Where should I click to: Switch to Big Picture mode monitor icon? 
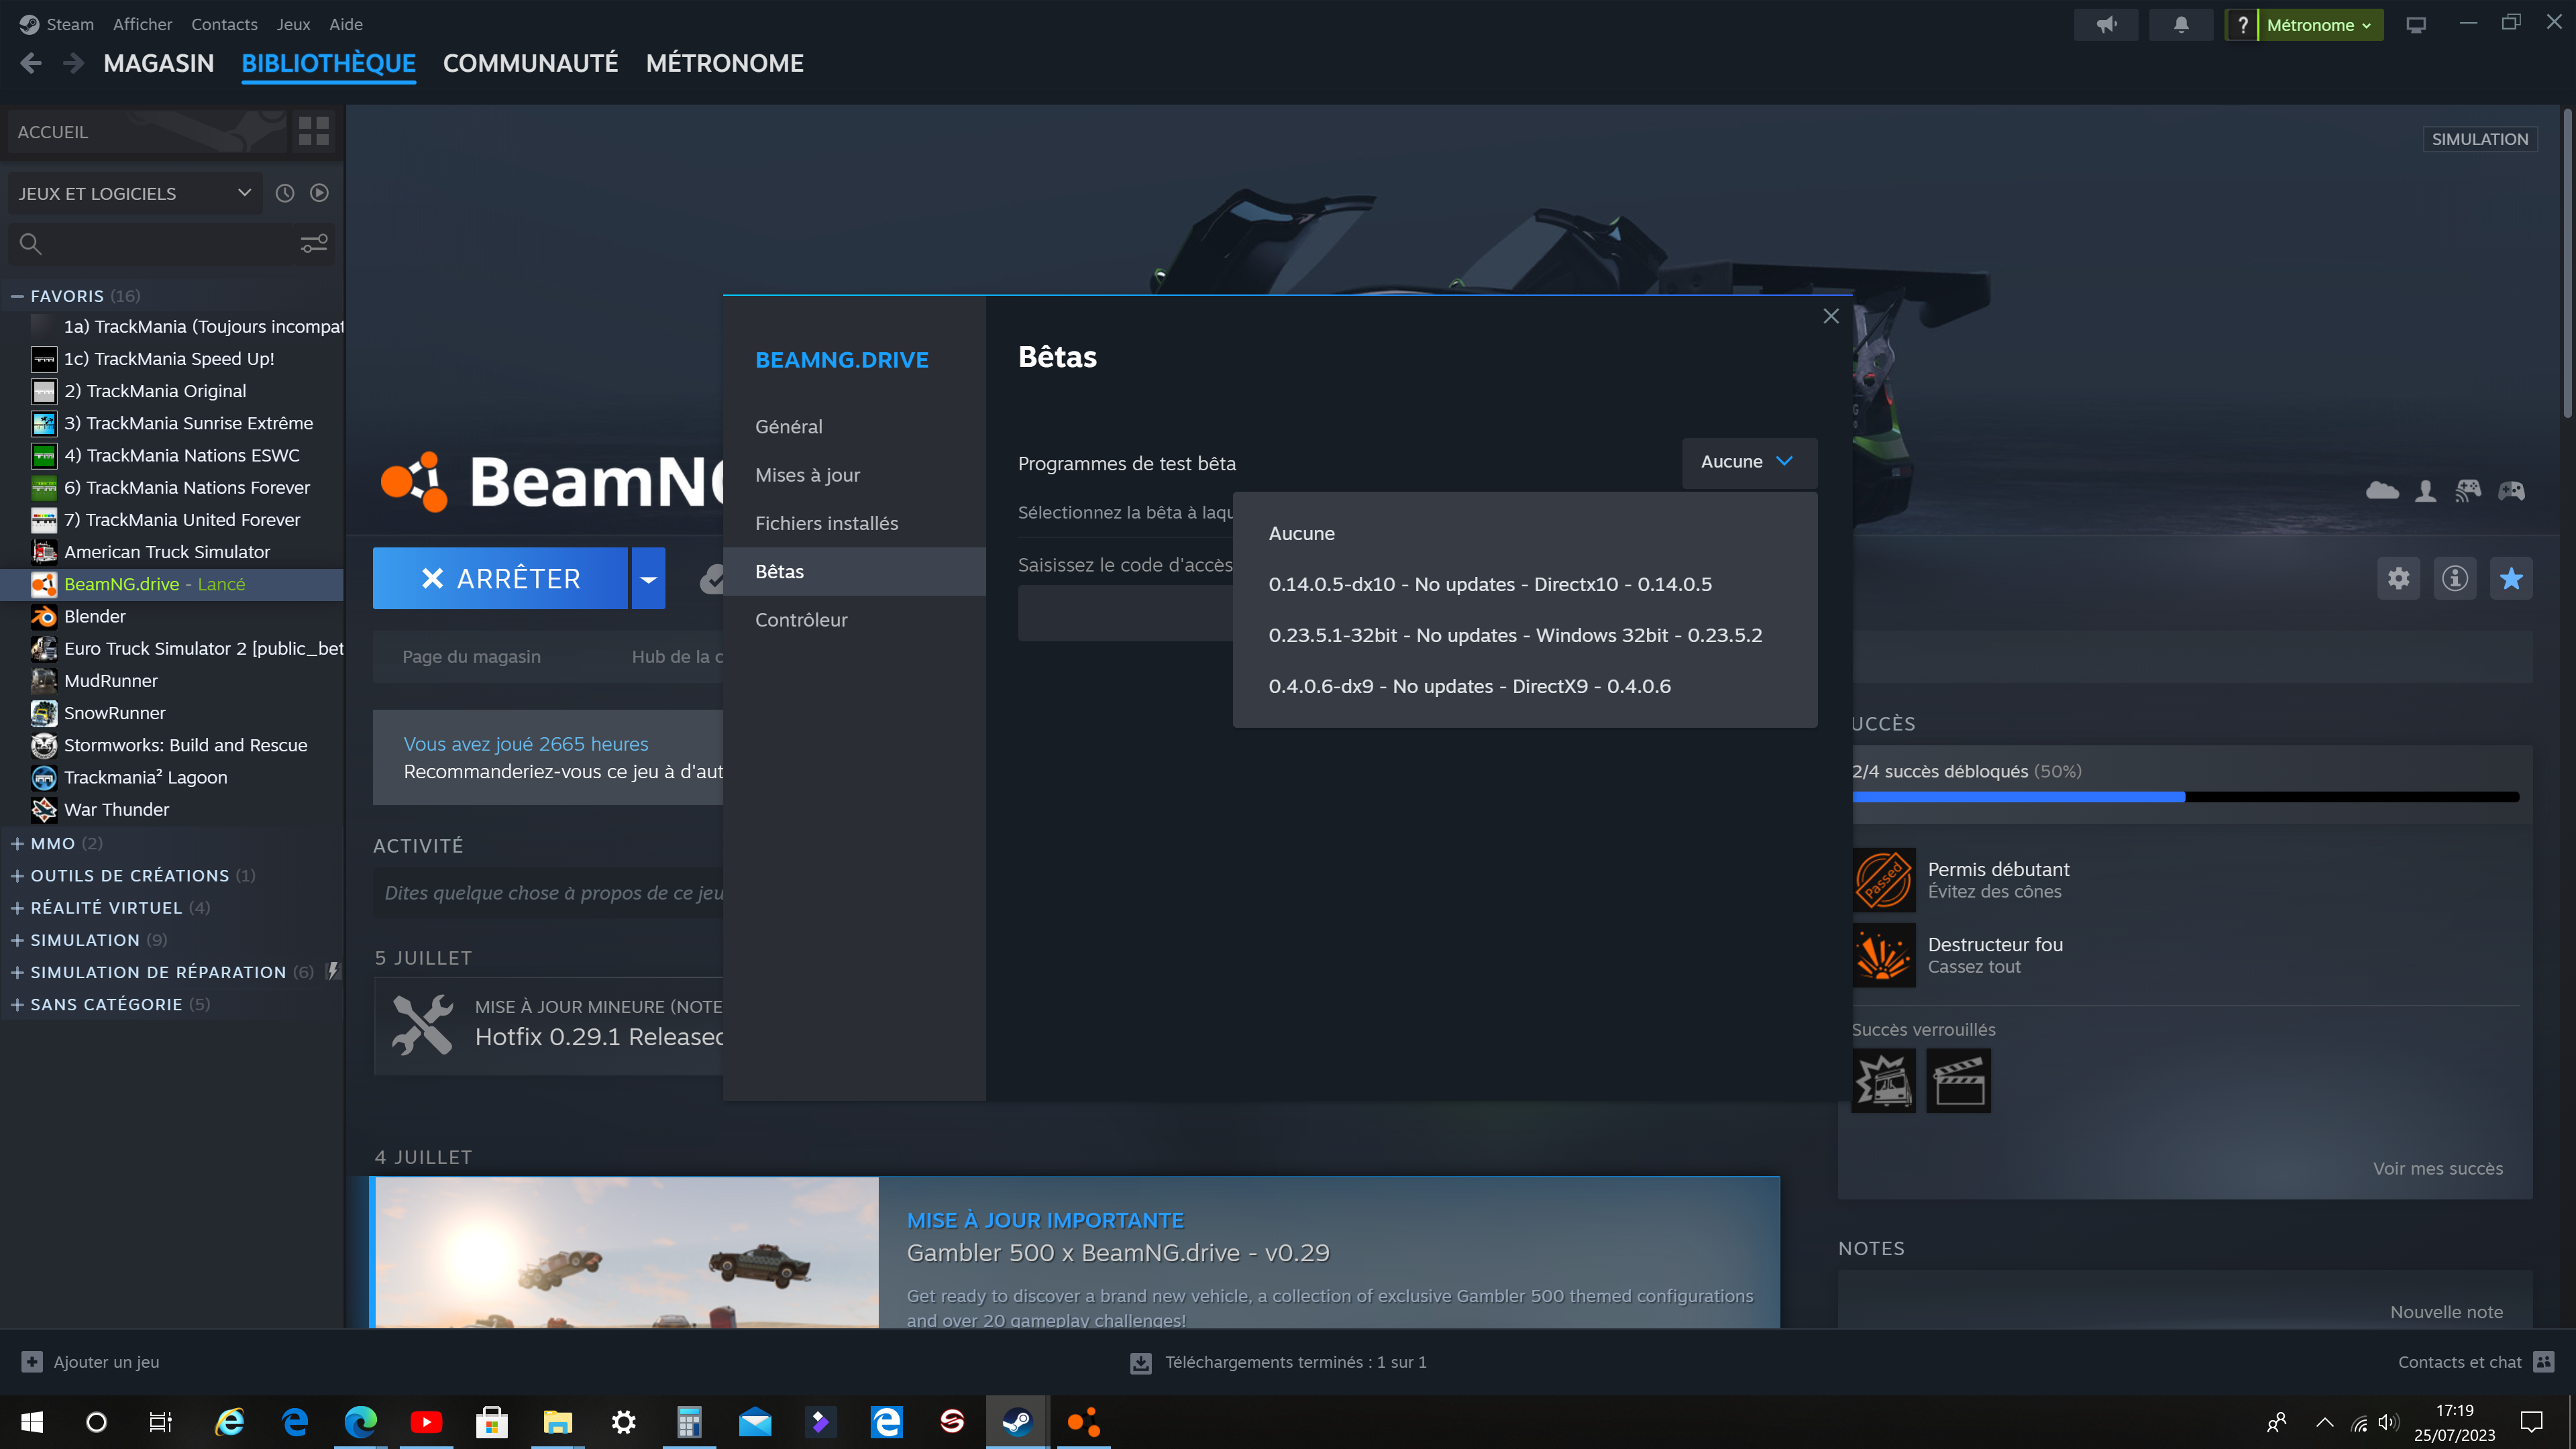click(x=2416, y=24)
